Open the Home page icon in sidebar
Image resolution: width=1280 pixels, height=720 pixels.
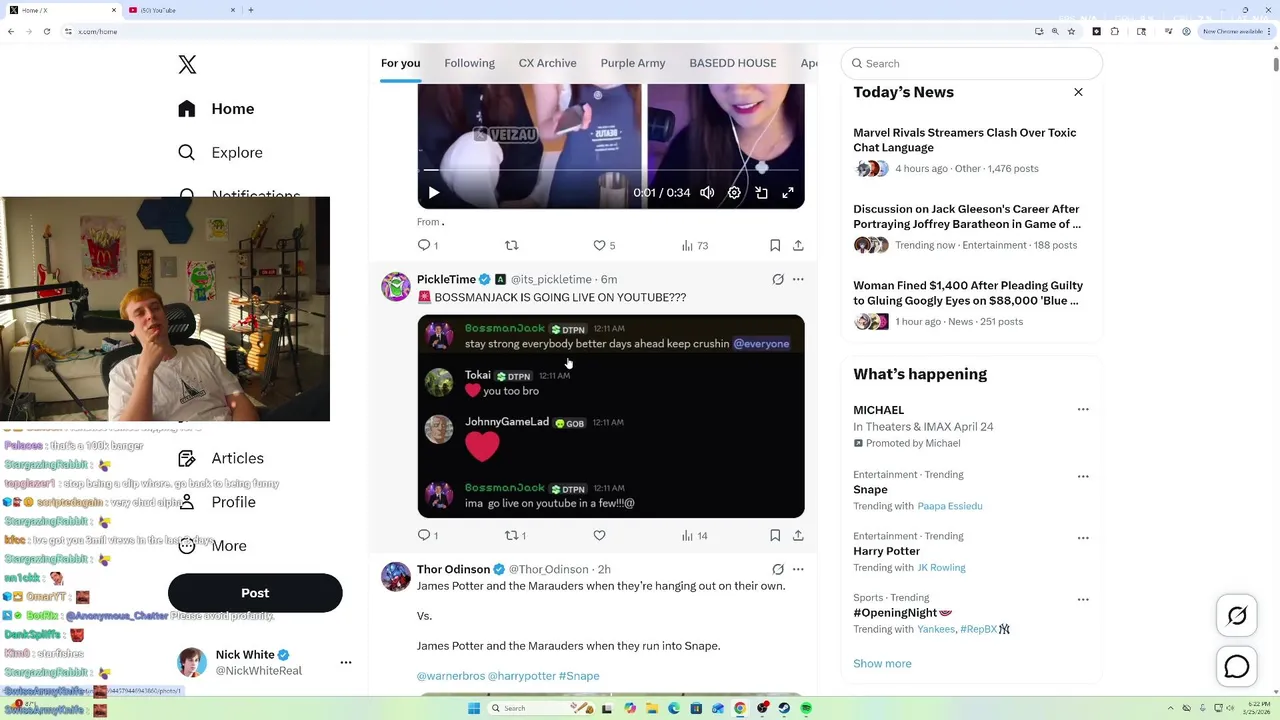(x=187, y=109)
